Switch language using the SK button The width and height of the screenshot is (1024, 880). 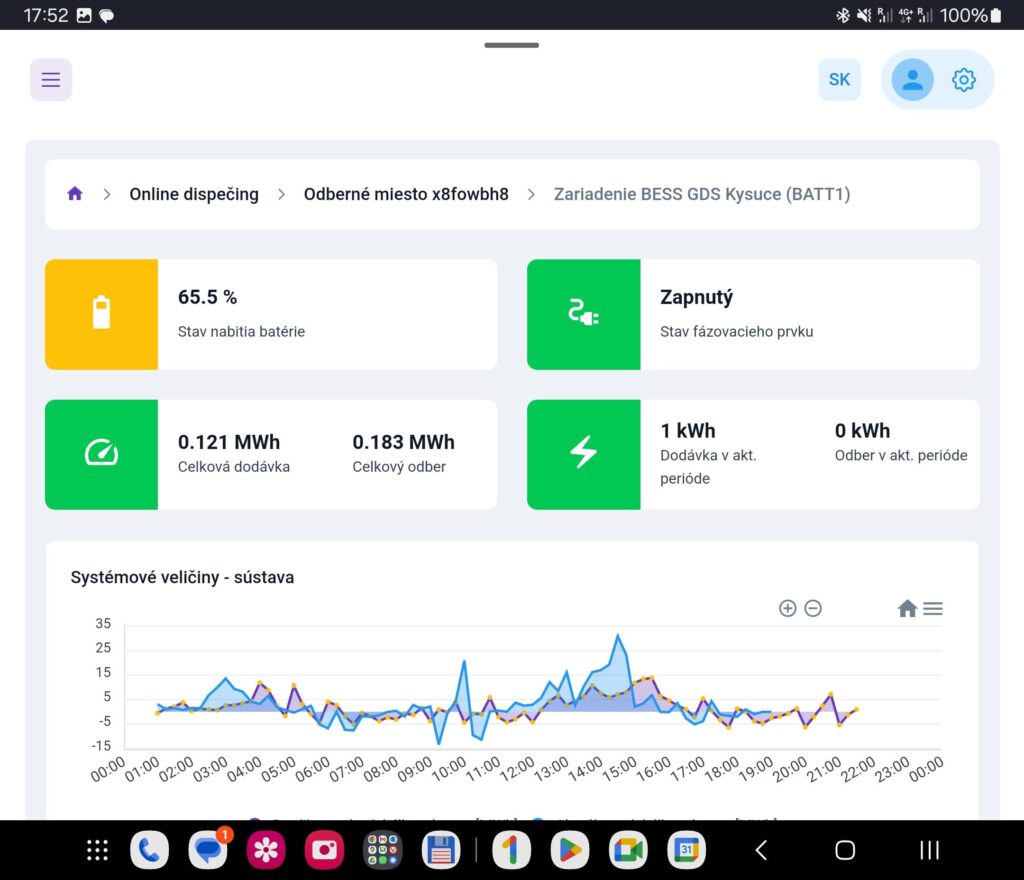[x=839, y=80]
